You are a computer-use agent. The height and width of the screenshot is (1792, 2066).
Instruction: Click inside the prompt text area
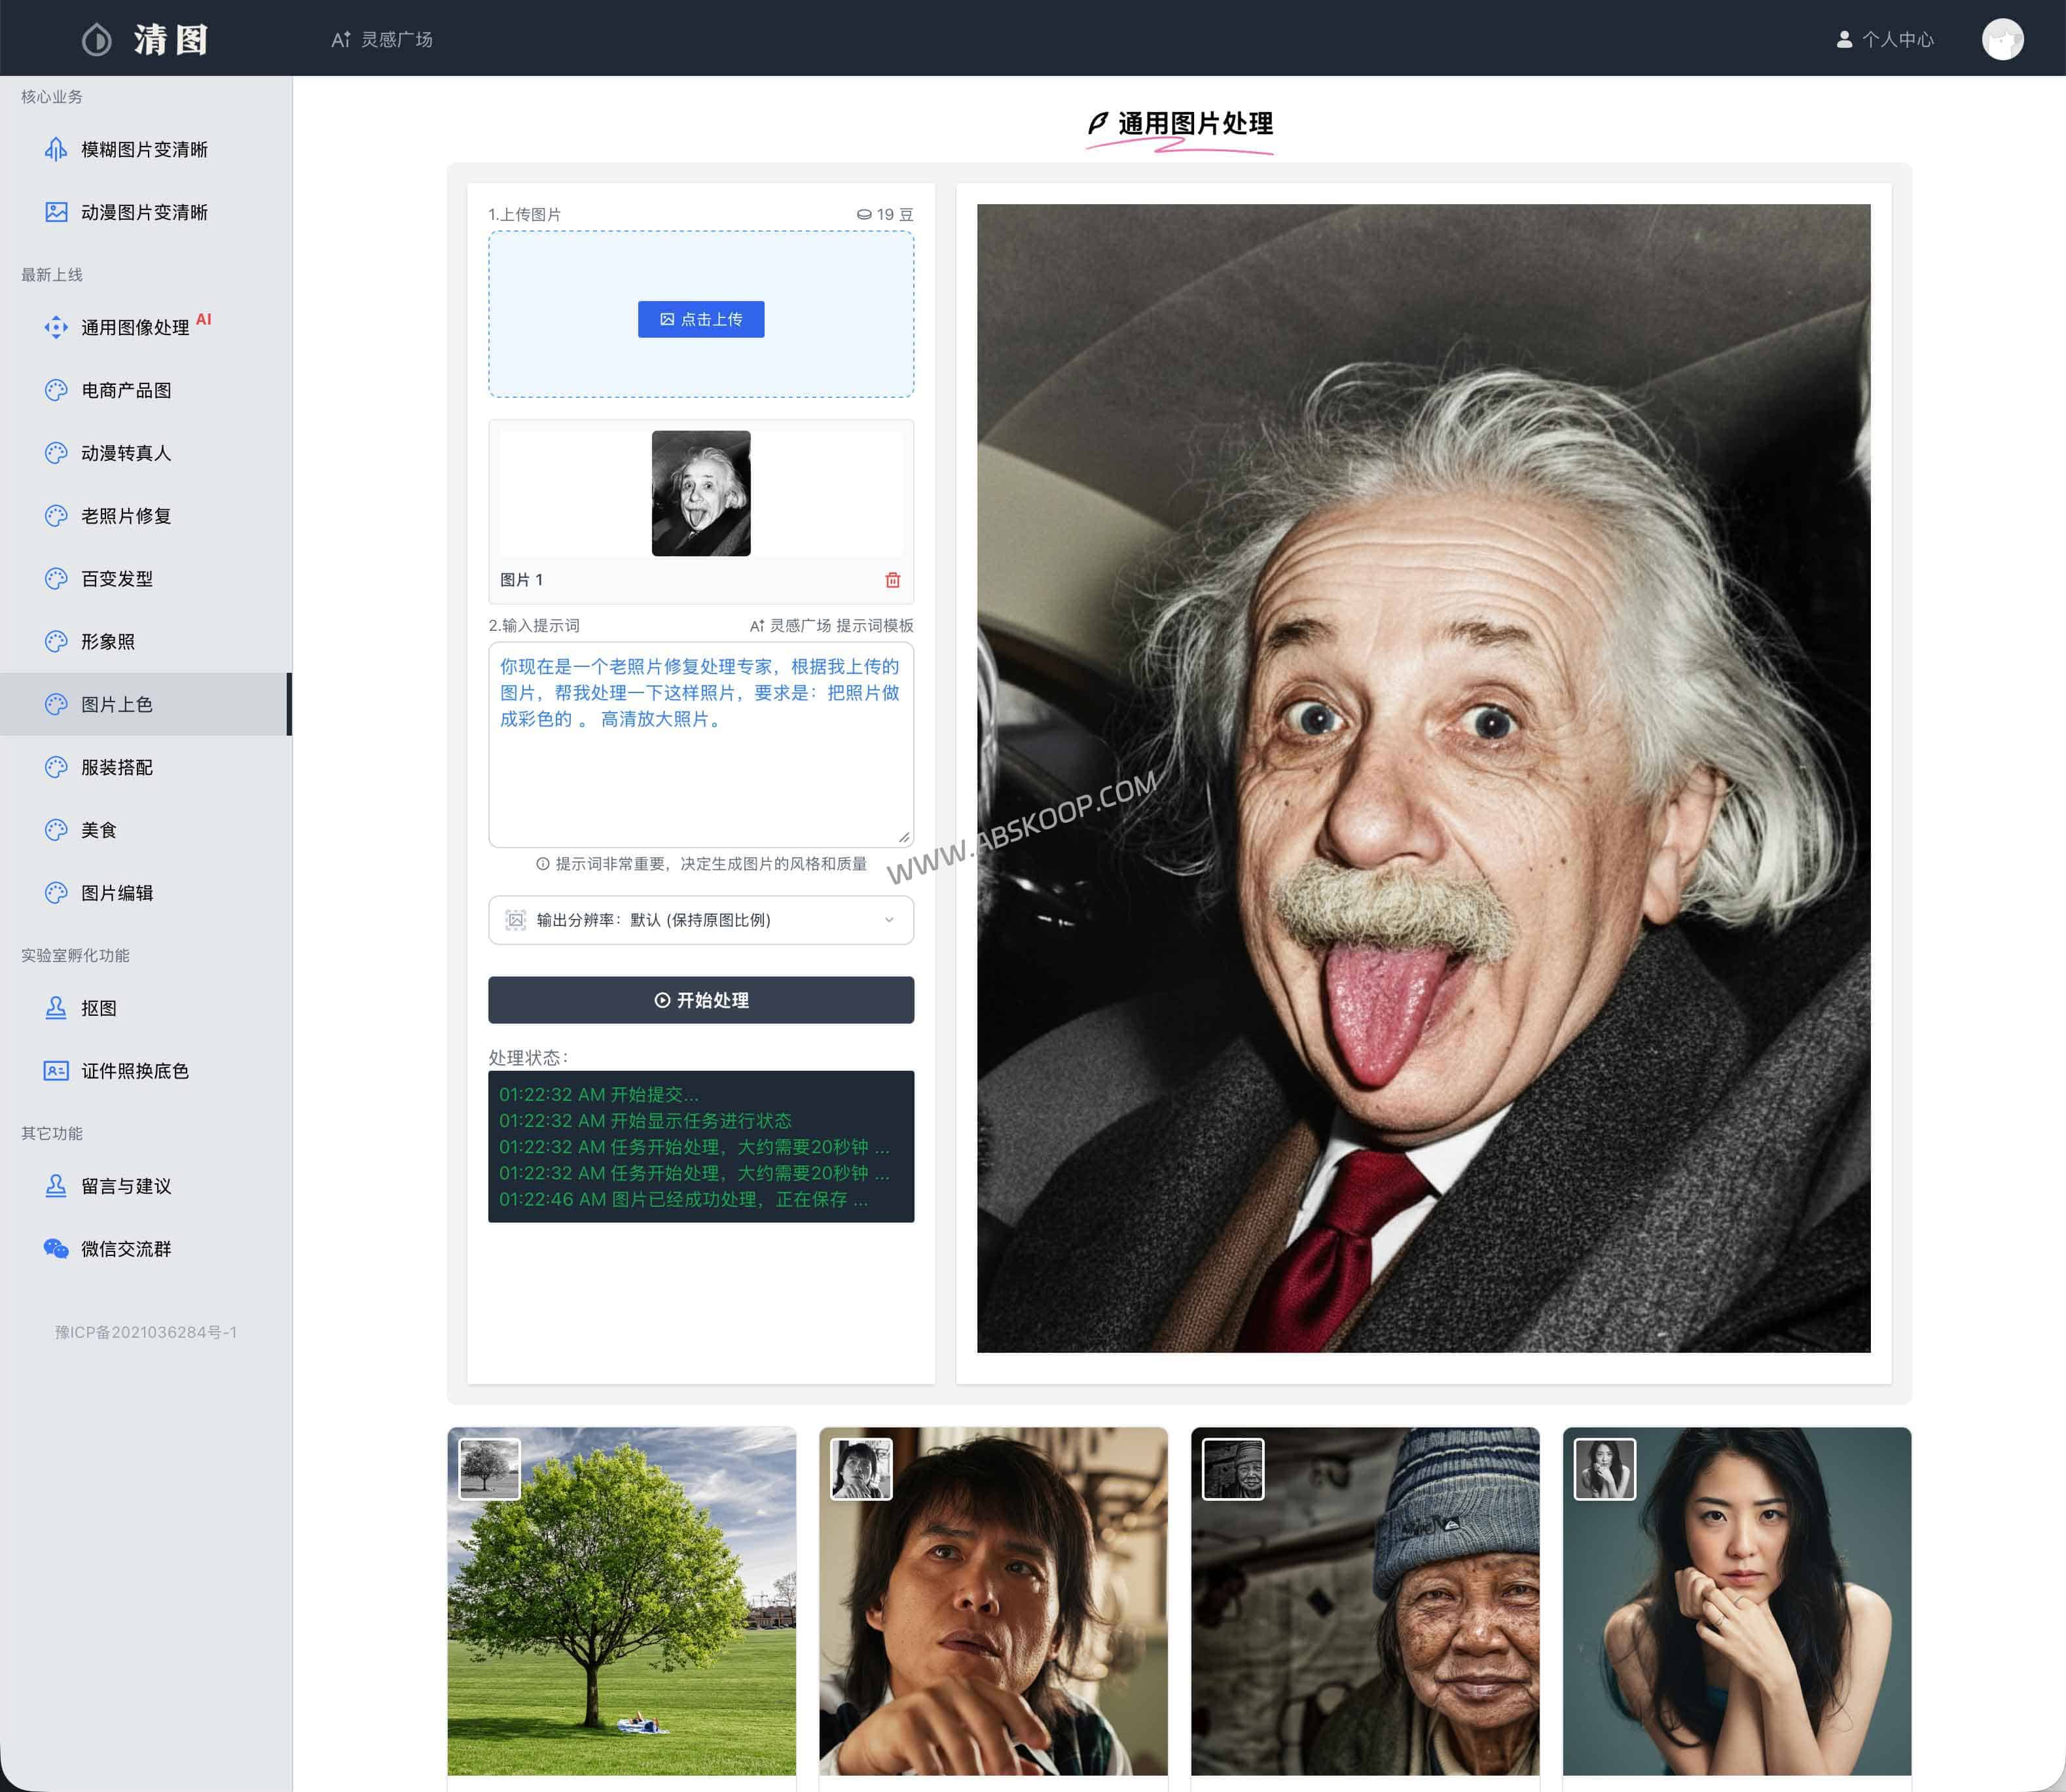click(x=700, y=780)
